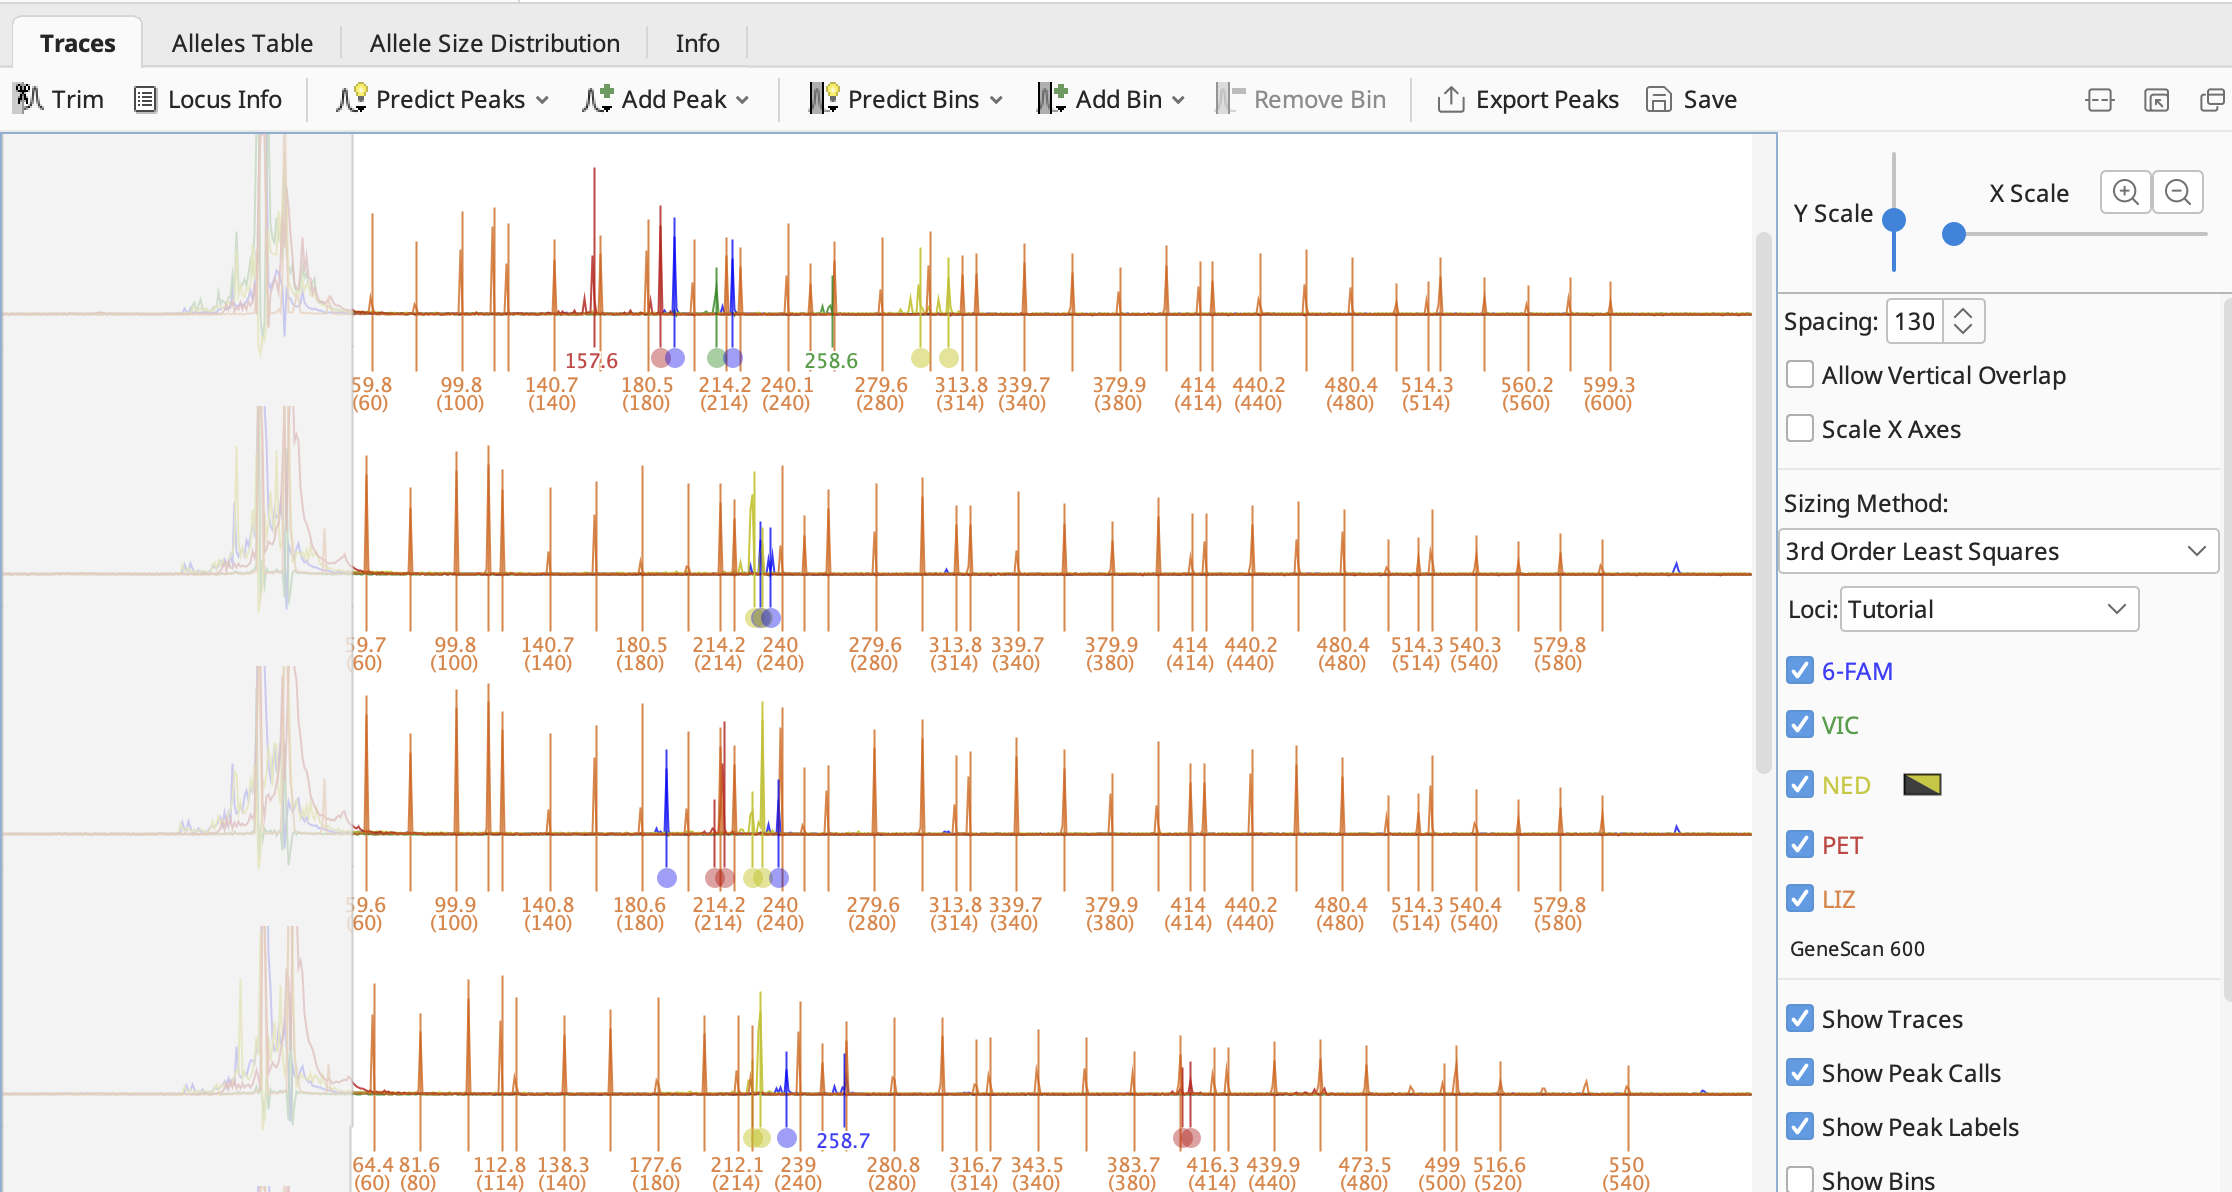
Task: Click the Export Peaks icon
Action: 1450,99
